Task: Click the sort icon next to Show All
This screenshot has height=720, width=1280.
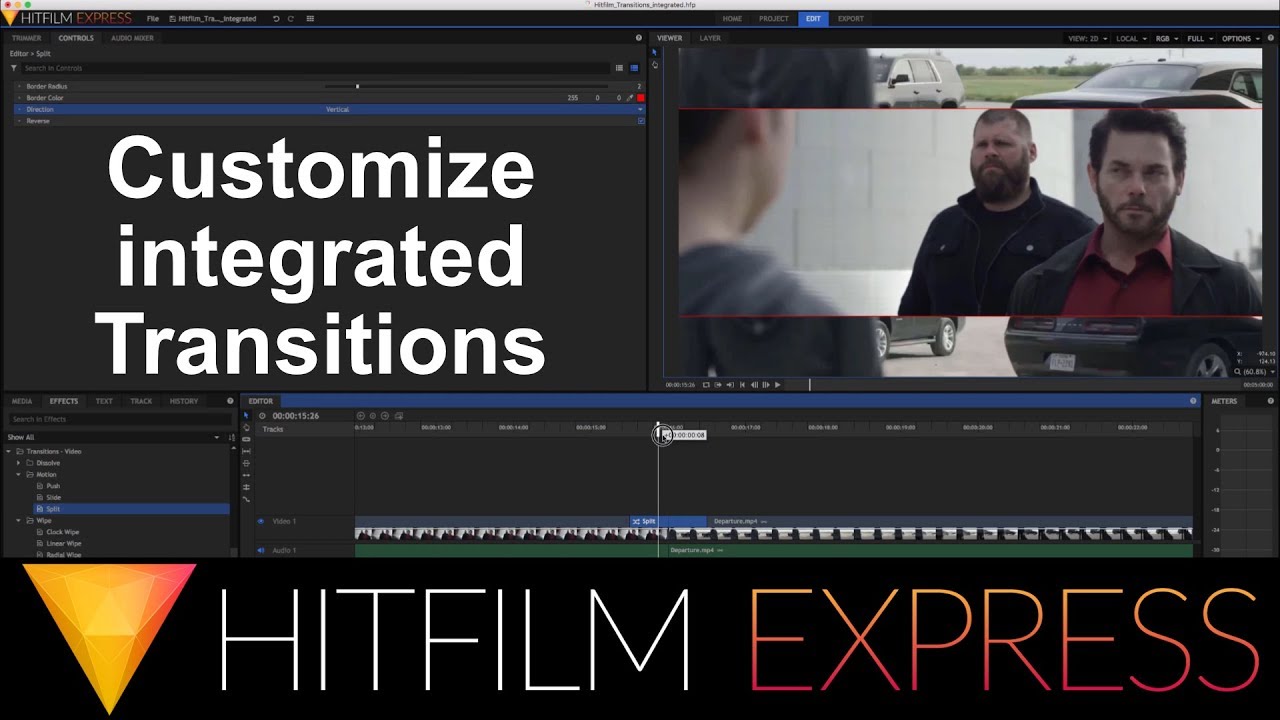Action: (232, 437)
